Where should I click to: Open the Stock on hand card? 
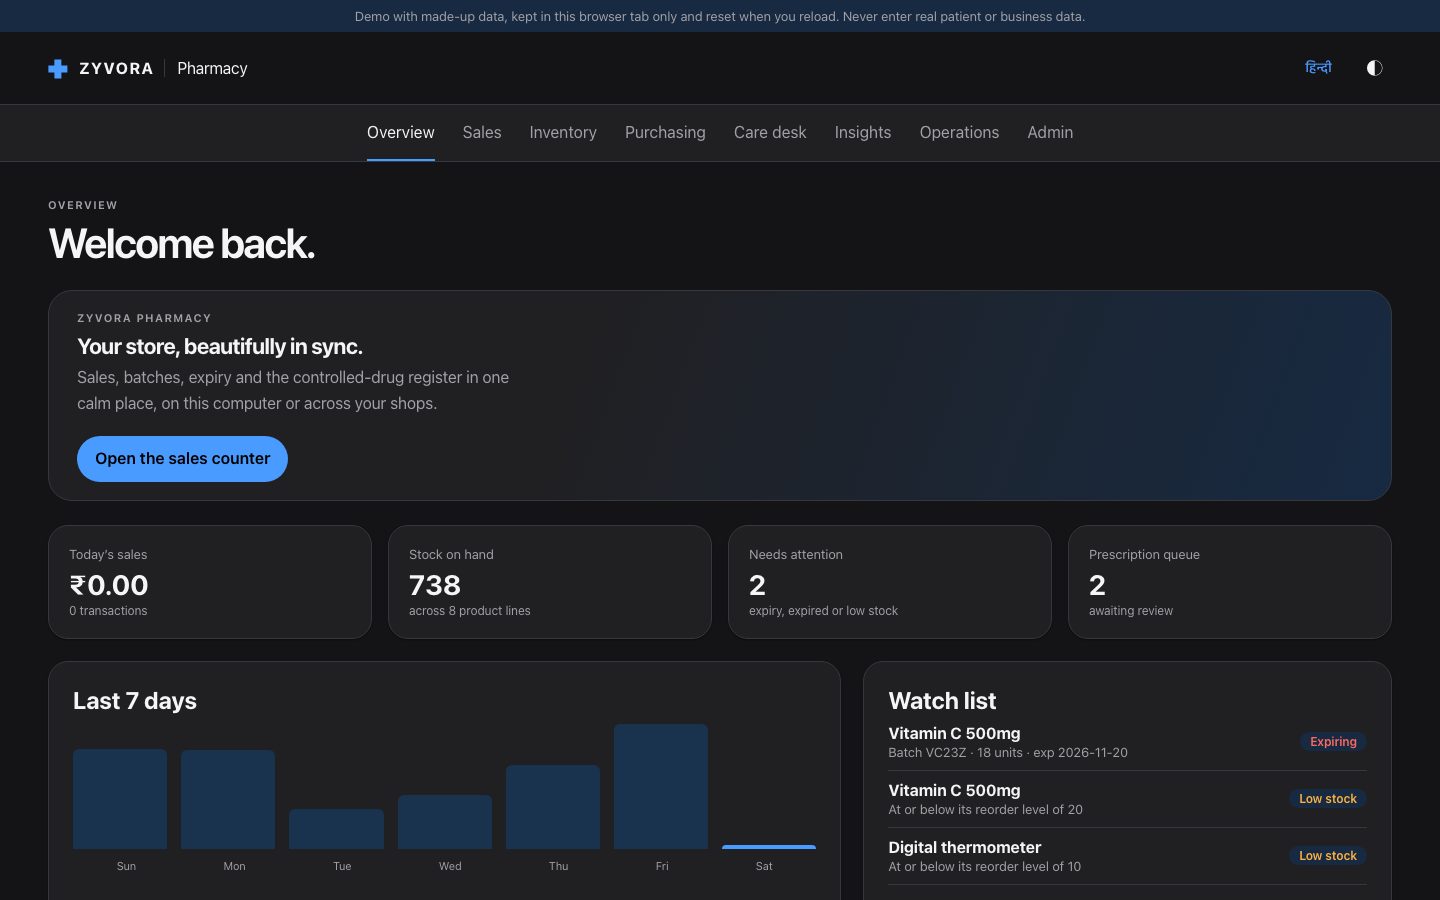click(x=550, y=582)
